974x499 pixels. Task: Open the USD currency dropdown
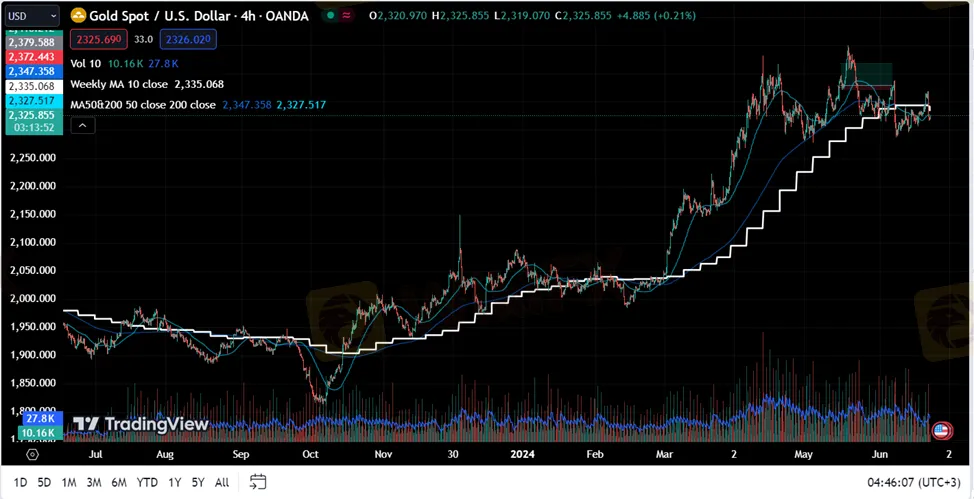point(32,16)
